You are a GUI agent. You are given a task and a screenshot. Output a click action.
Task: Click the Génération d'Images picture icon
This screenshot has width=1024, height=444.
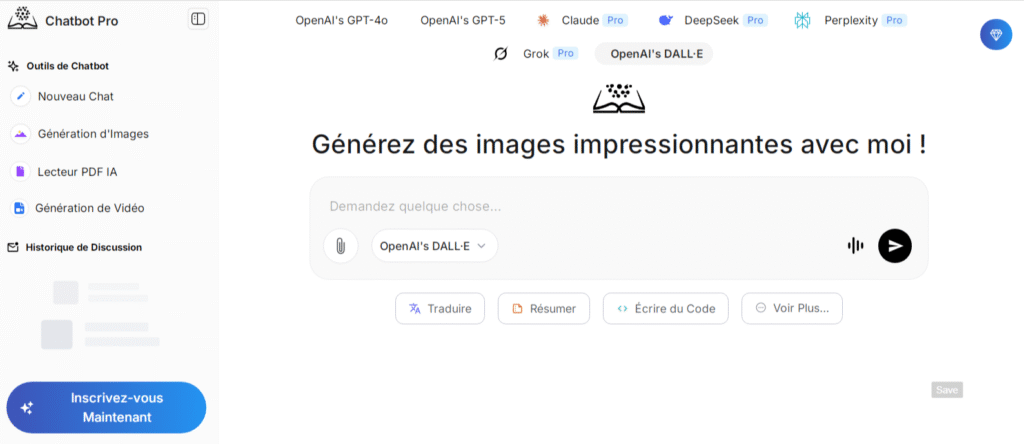click(x=21, y=134)
